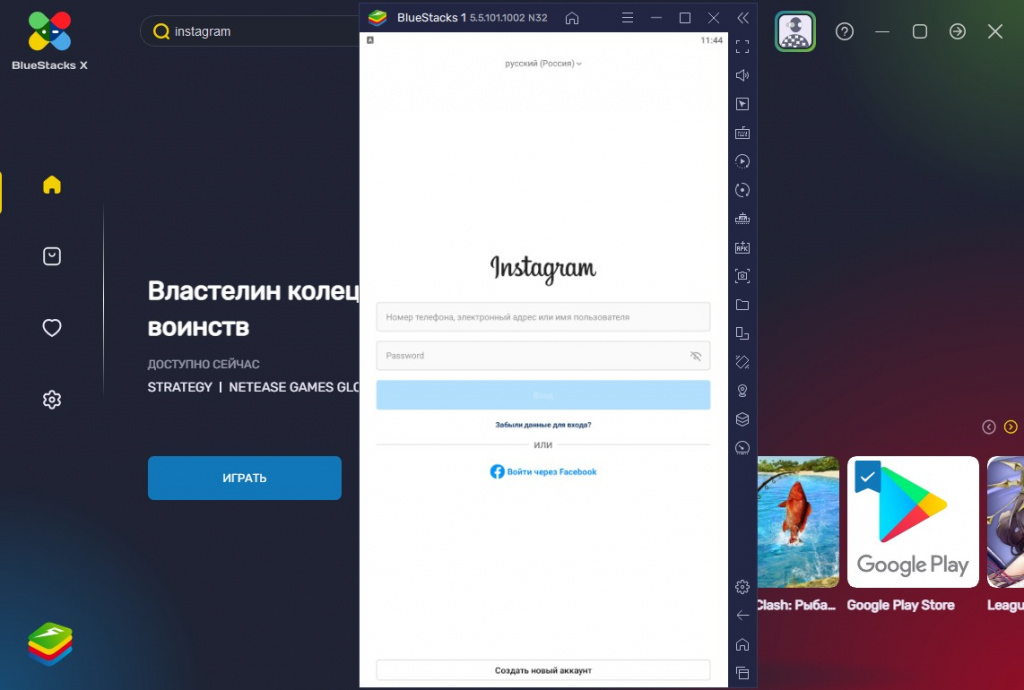Open the favorites heart tab in sidebar
This screenshot has height=690, width=1024.
click(x=52, y=328)
